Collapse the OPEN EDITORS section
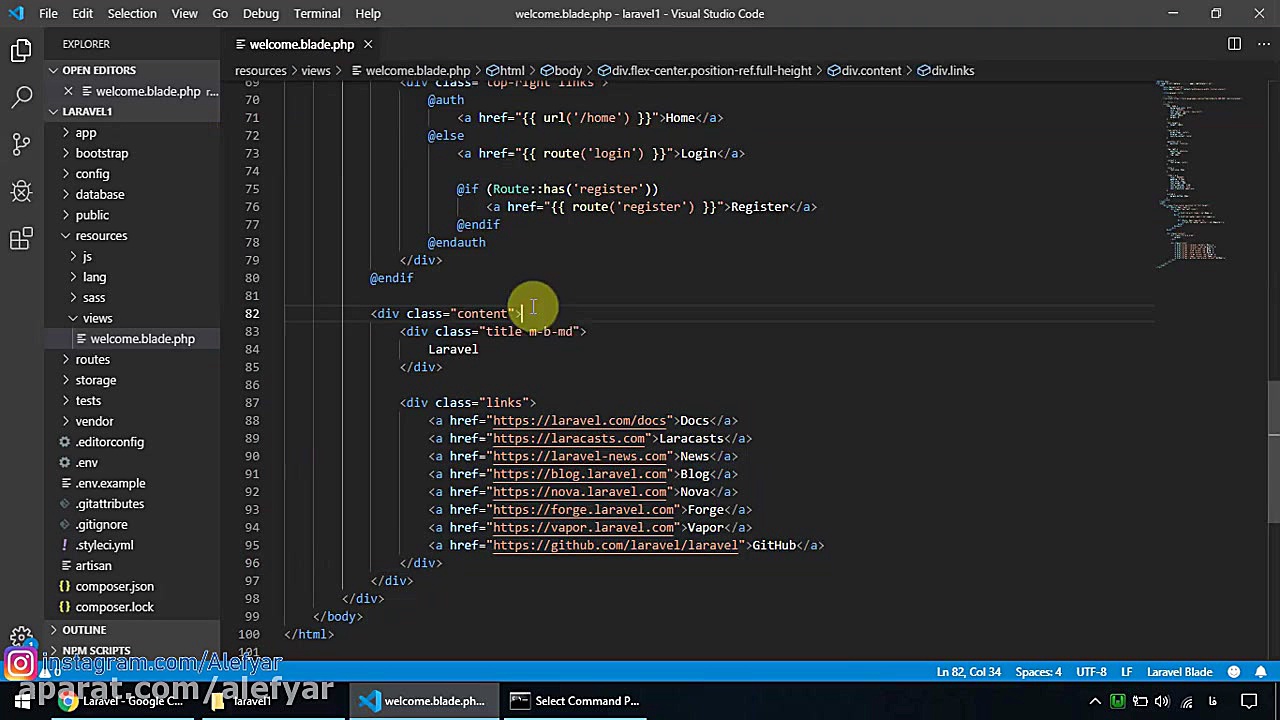 point(98,70)
